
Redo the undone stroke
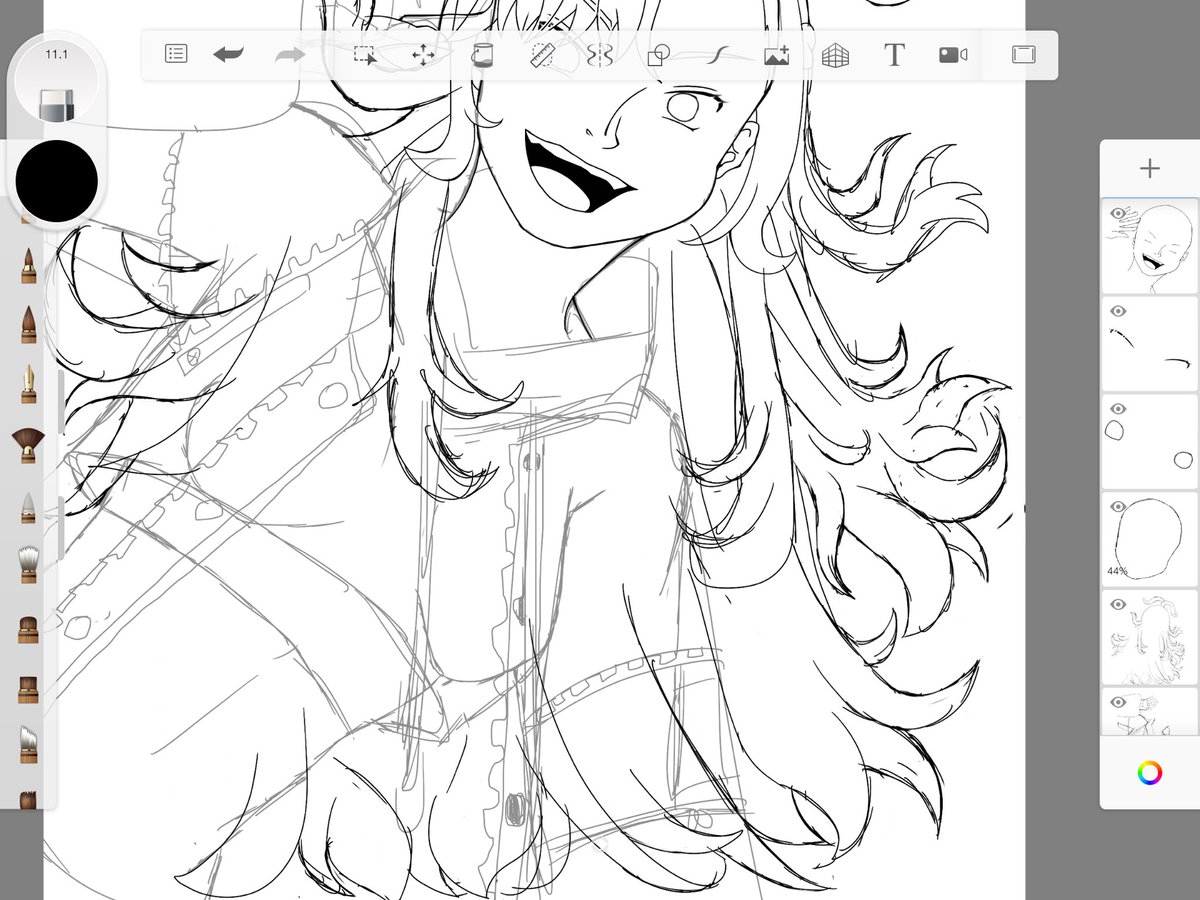pyautogui.click(x=290, y=55)
